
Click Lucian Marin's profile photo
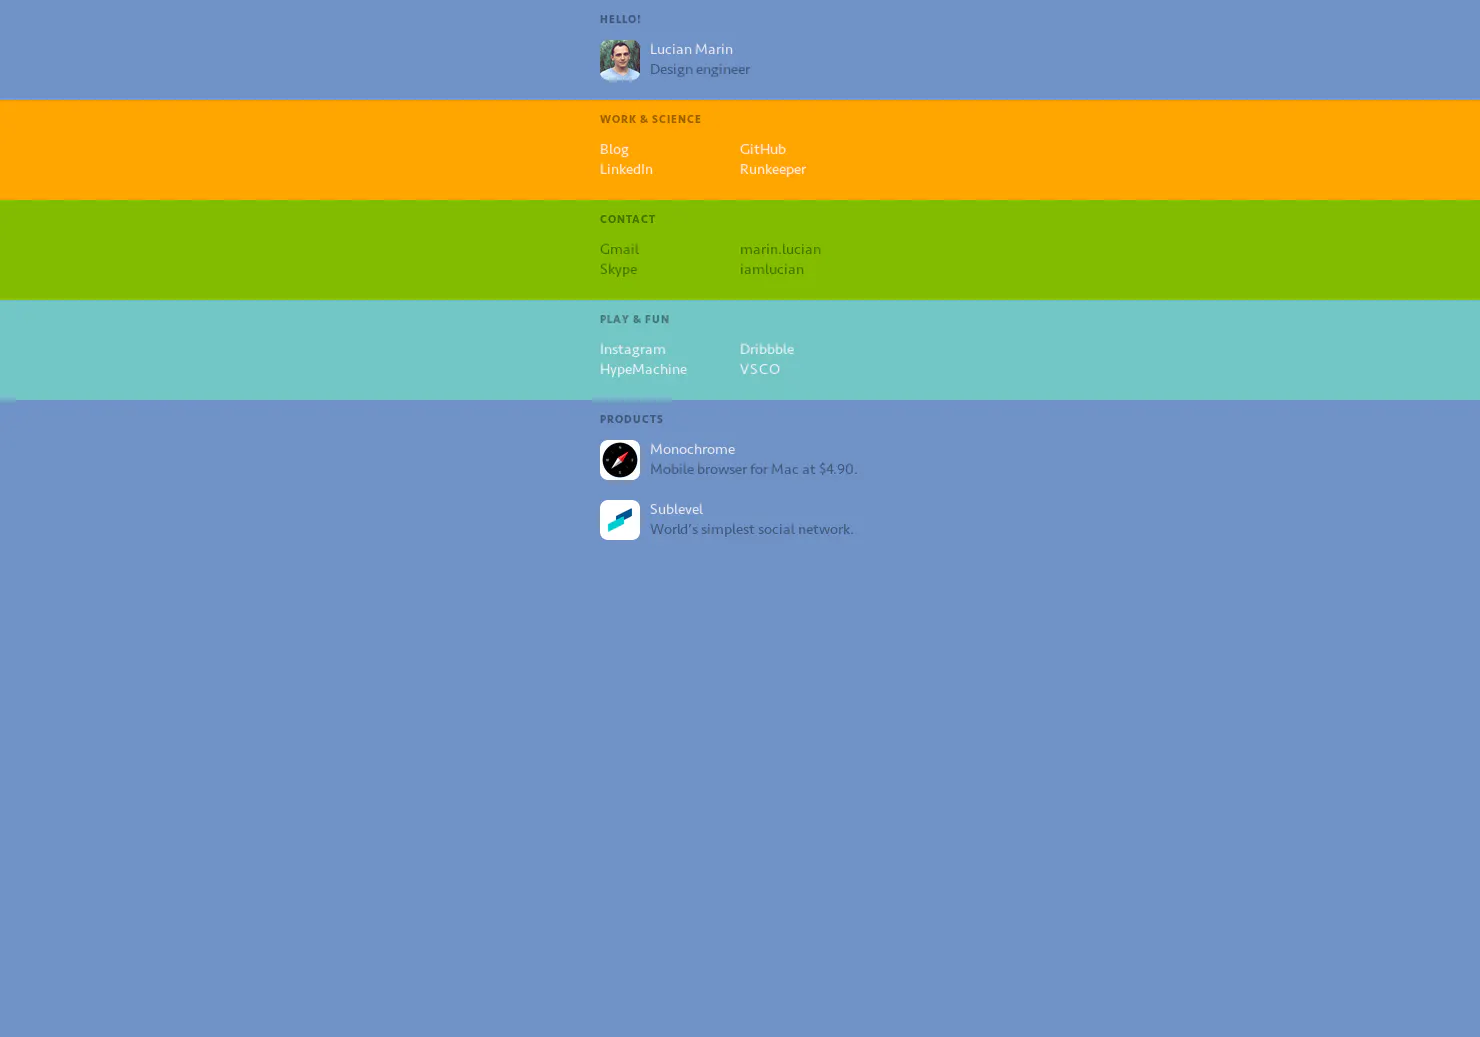coord(620,60)
